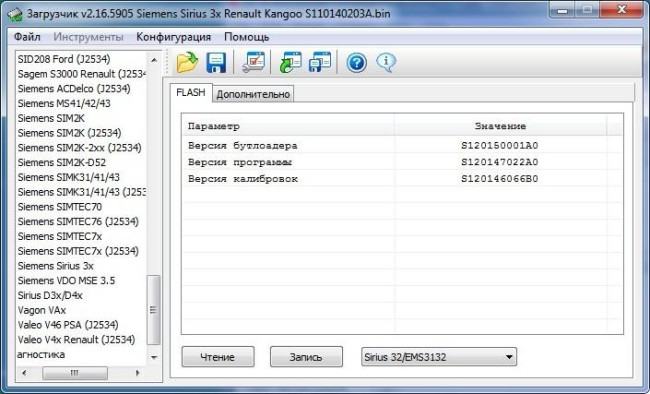The width and height of the screenshot is (650, 394).
Task: Click the Чтение button
Action: 218,357
